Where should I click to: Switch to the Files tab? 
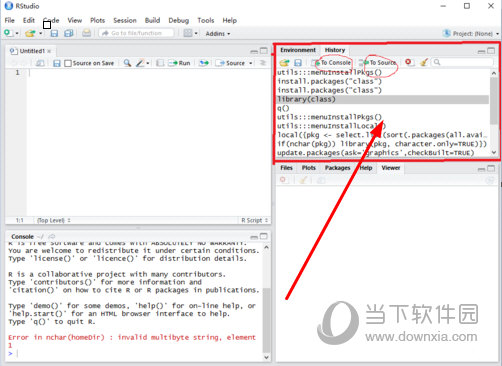(286, 168)
